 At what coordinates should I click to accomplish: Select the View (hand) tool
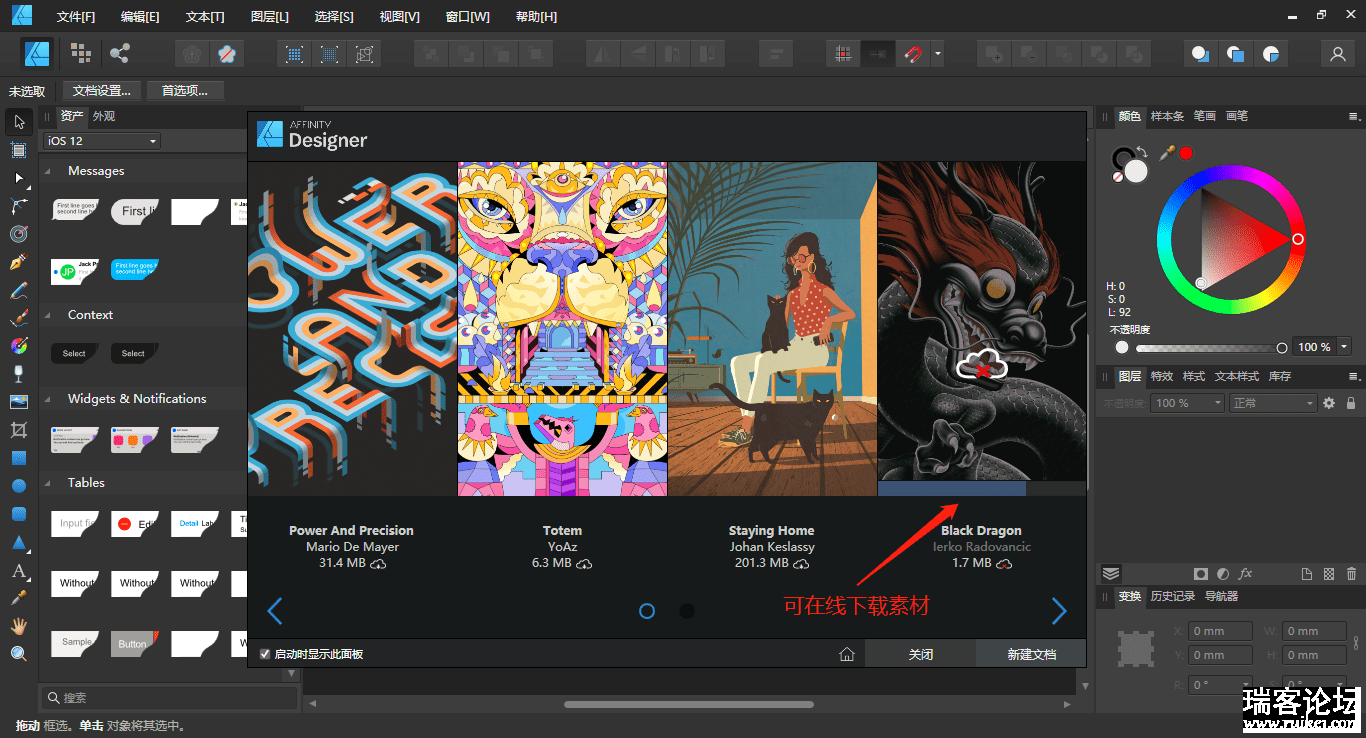coord(19,626)
